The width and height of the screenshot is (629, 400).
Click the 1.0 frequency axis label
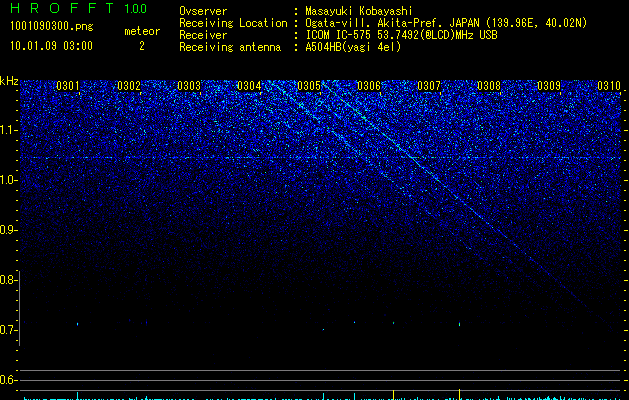point(8,181)
